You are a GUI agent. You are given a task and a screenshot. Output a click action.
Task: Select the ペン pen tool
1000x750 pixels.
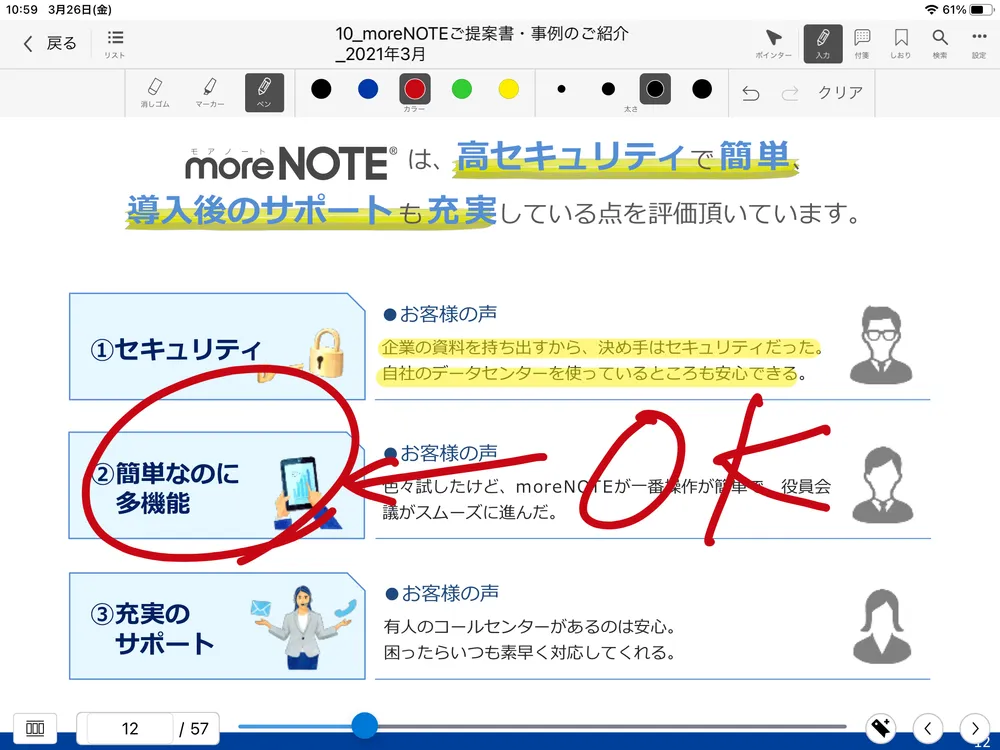tap(264, 92)
